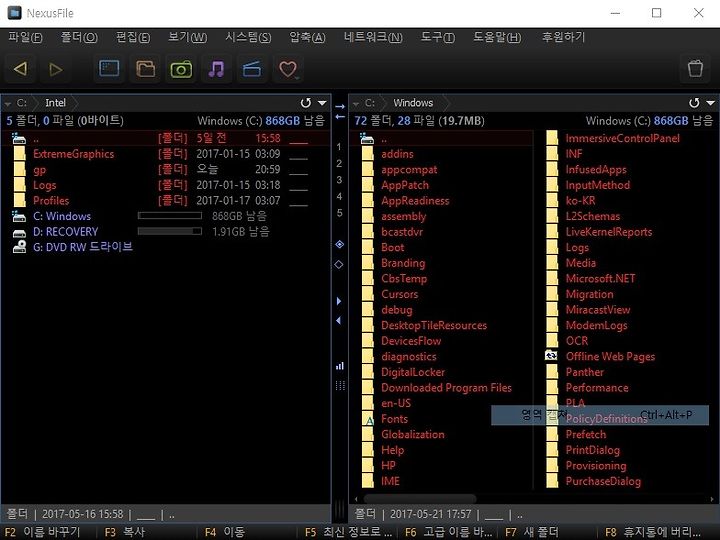The image size is (720, 540).
Task: Open the videos clapperboard toolbar icon
Action: pyautogui.click(x=252, y=69)
